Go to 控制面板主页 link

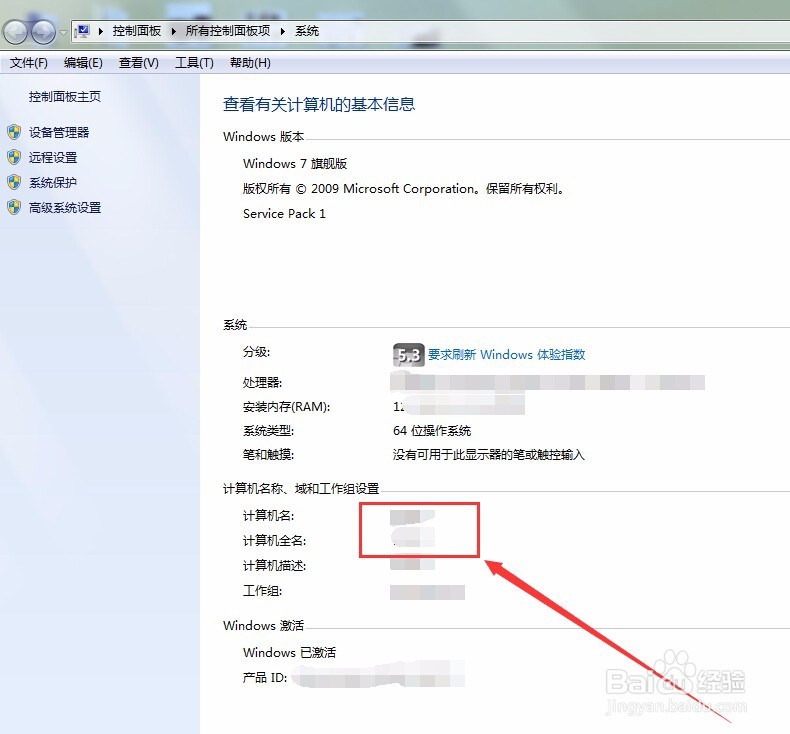[x=64, y=97]
